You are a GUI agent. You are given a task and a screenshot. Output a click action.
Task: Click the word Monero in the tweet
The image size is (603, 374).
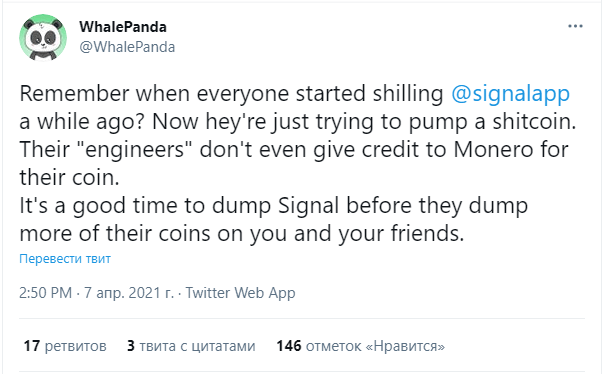[x=493, y=149]
